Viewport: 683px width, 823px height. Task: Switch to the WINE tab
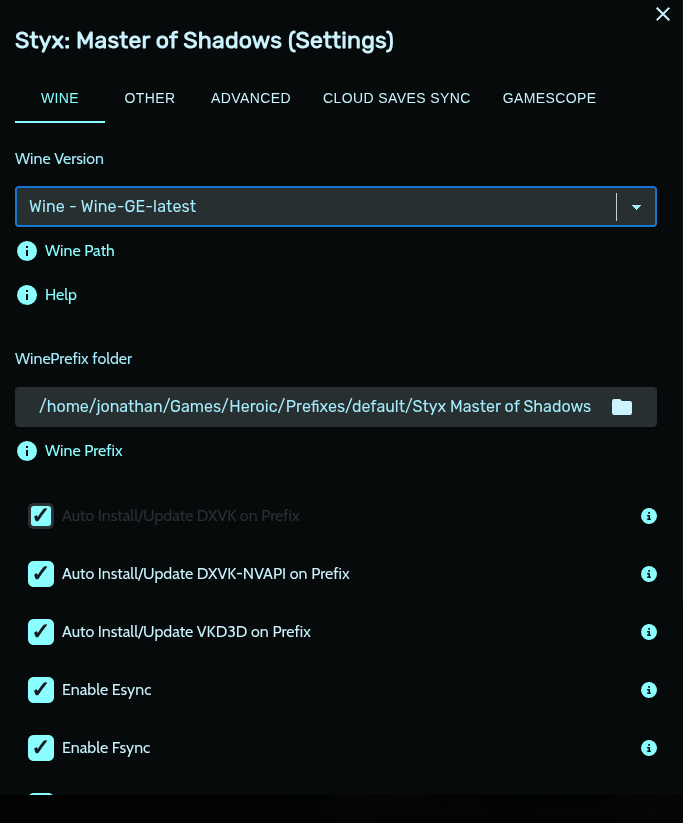click(x=60, y=98)
